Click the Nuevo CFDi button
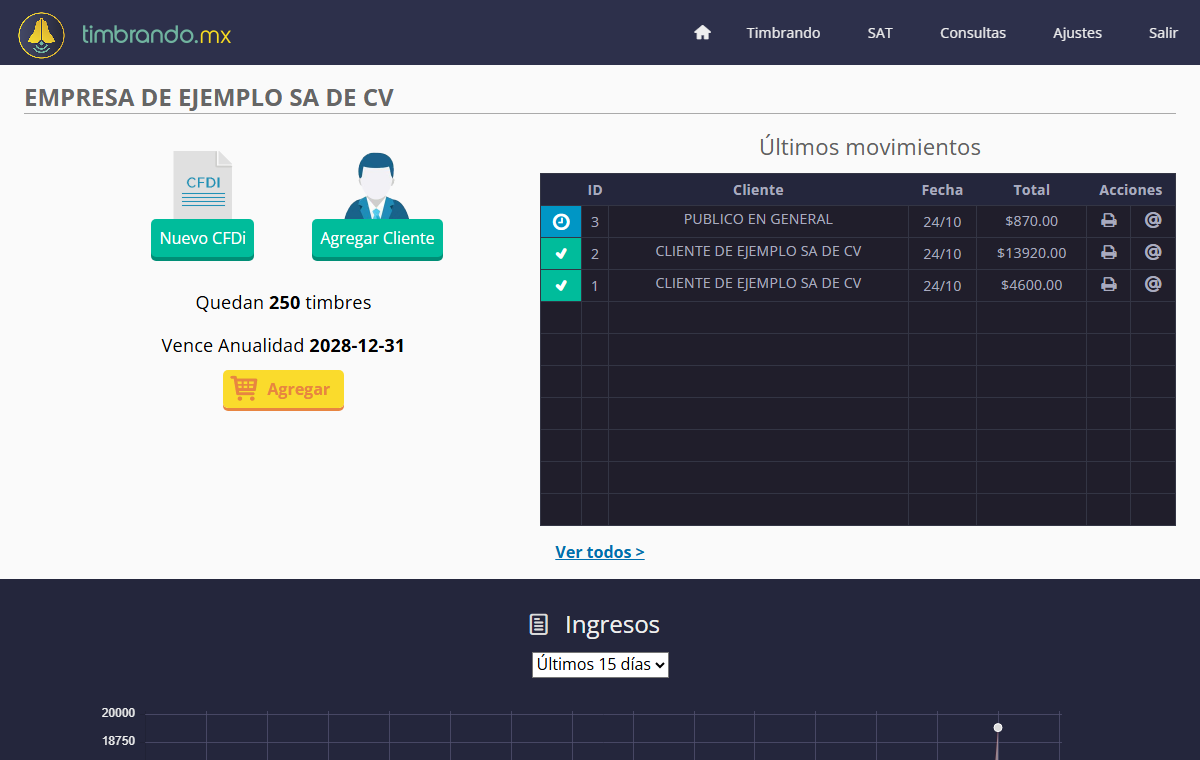 (202, 239)
